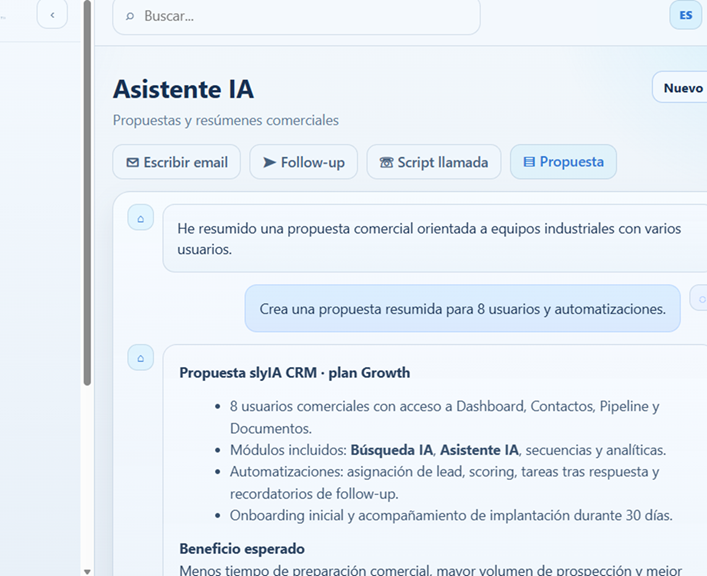Image resolution: width=707 pixels, height=576 pixels.
Task: Click the assistant avatar beside the first reply
Action: [x=141, y=217]
